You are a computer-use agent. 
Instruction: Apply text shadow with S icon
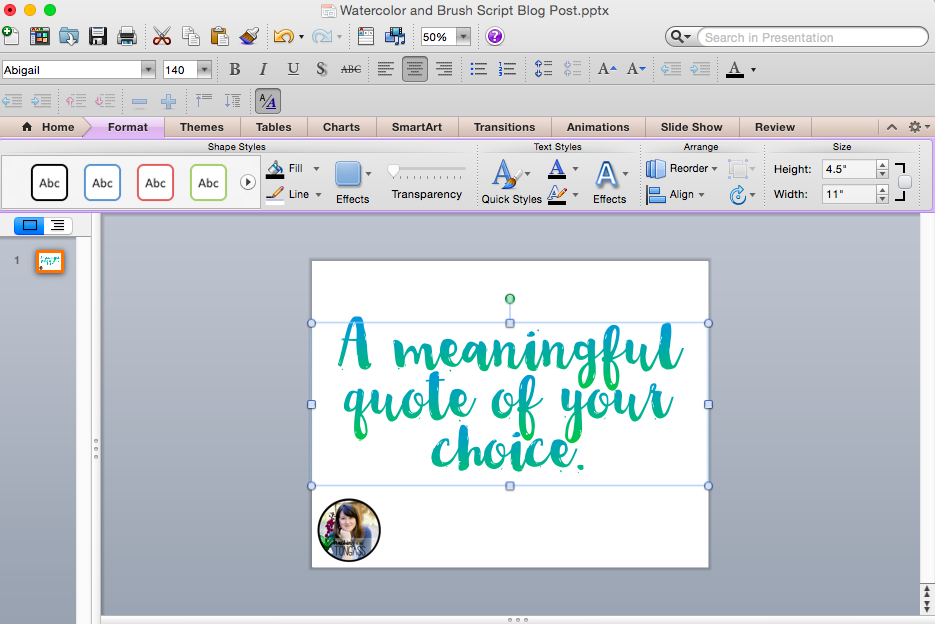[321, 69]
